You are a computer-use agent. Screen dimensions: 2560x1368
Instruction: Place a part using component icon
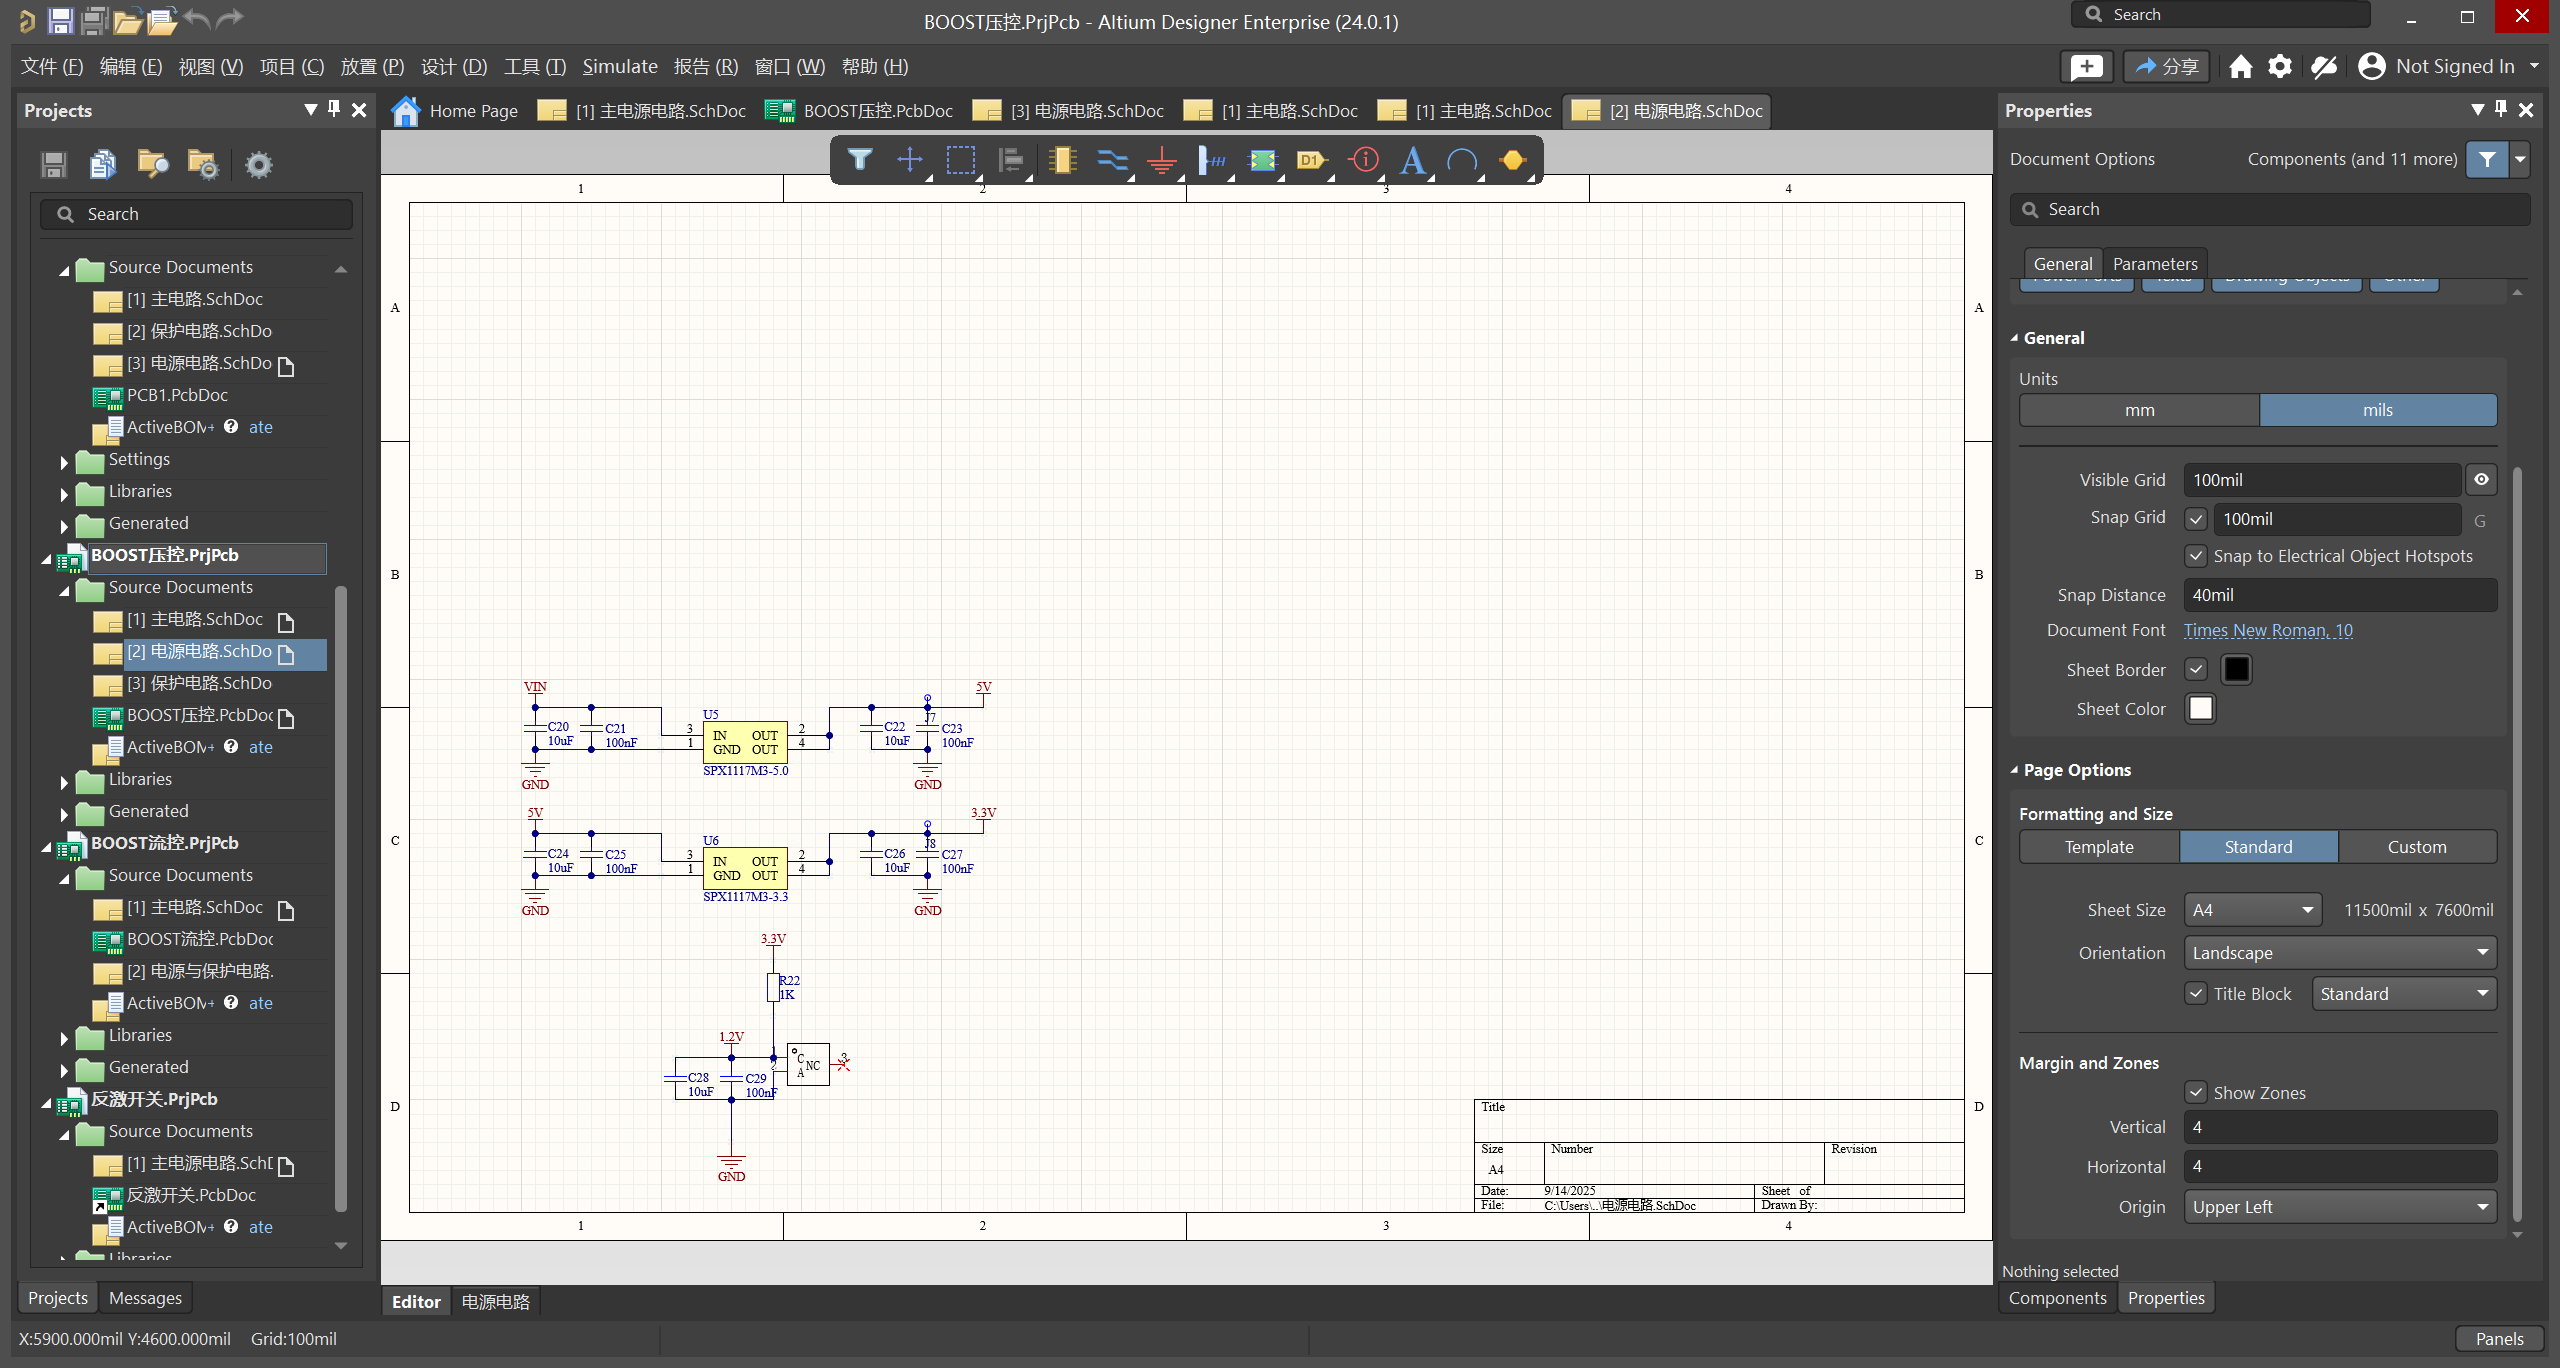tap(1062, 160)
